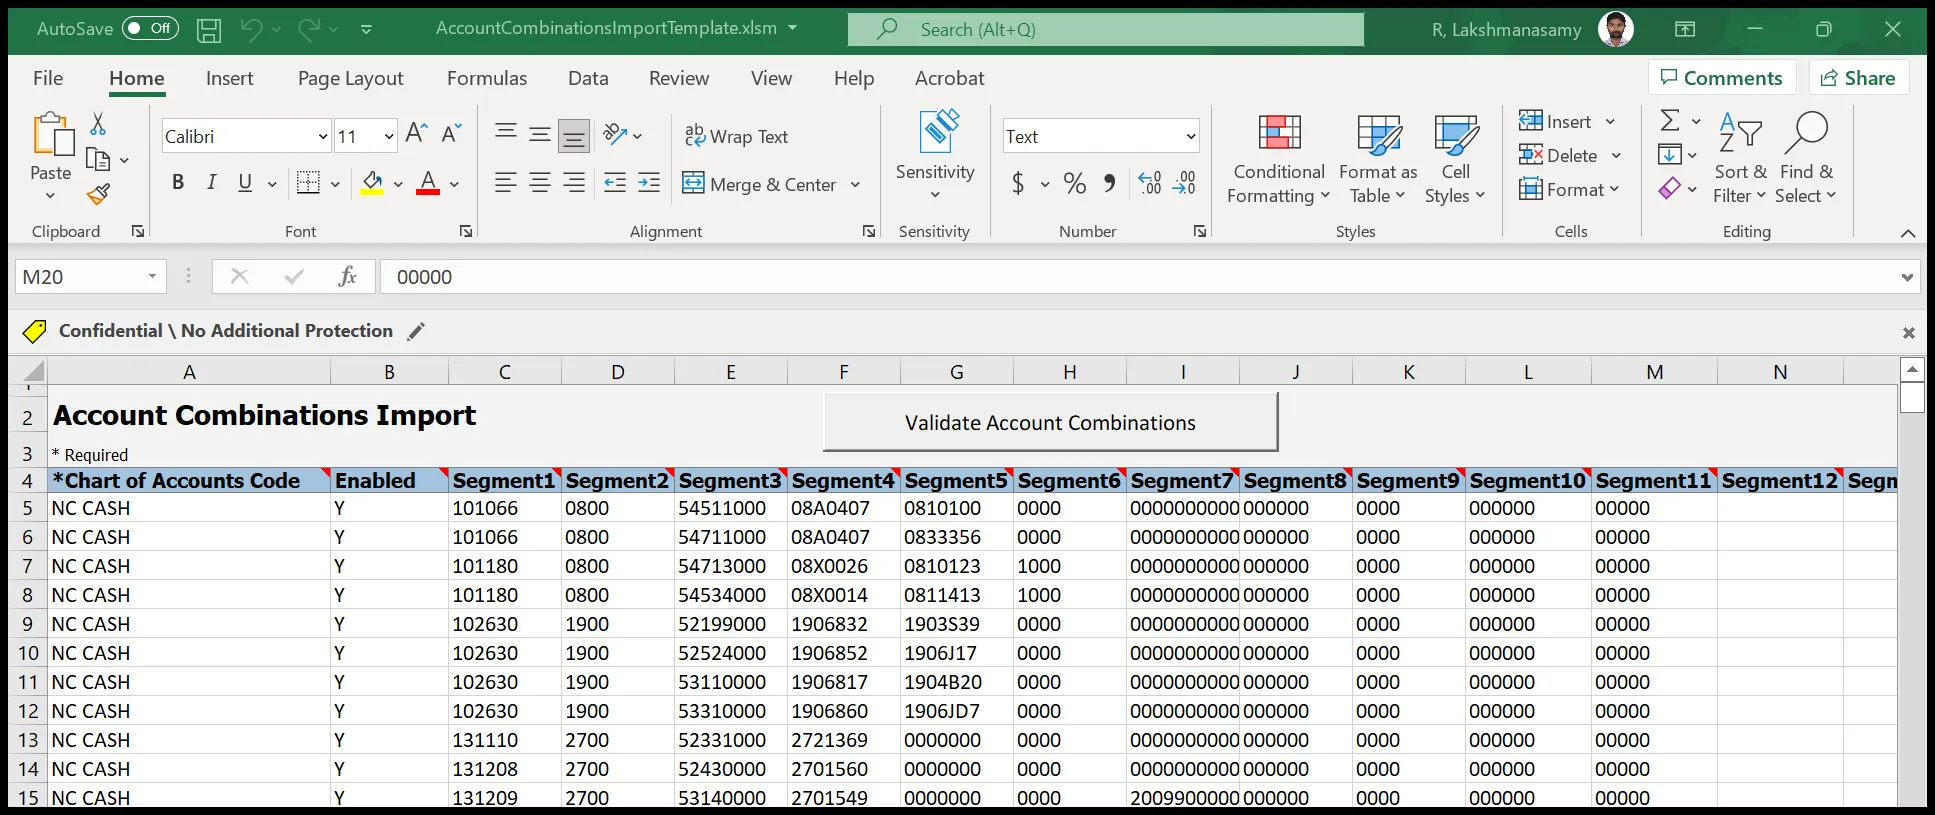Click the Comments button
The width and height of the screenshot is (1935, 815).
coord(1721,78)
